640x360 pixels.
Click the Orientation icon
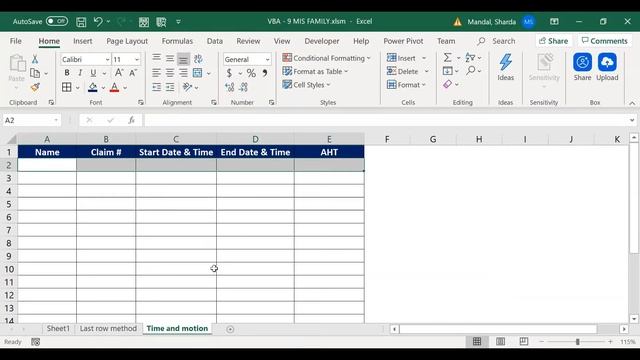187,87
